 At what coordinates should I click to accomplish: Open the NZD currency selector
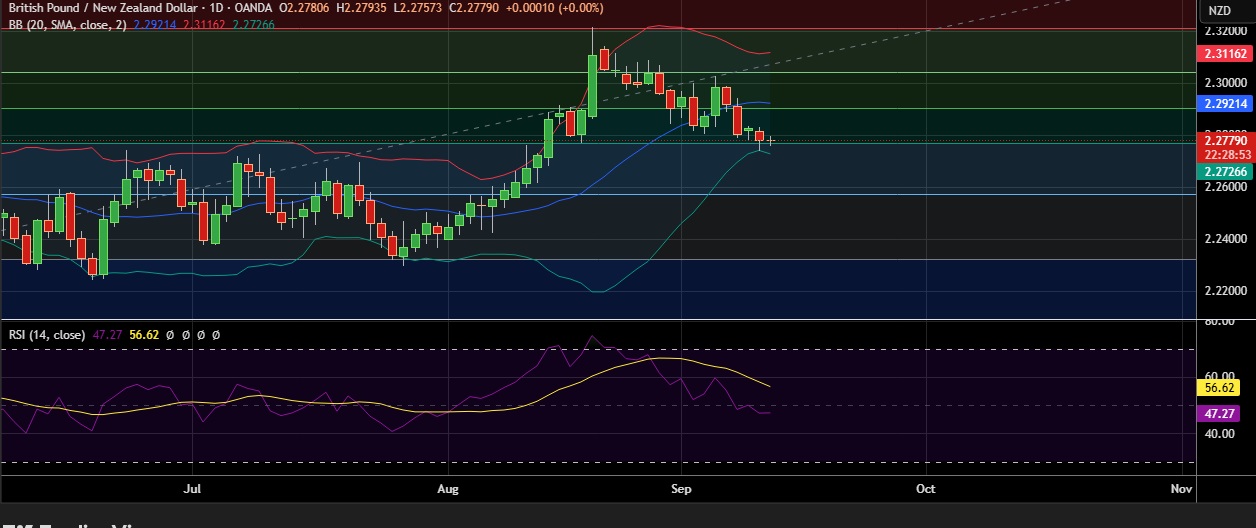(1219, 11)
